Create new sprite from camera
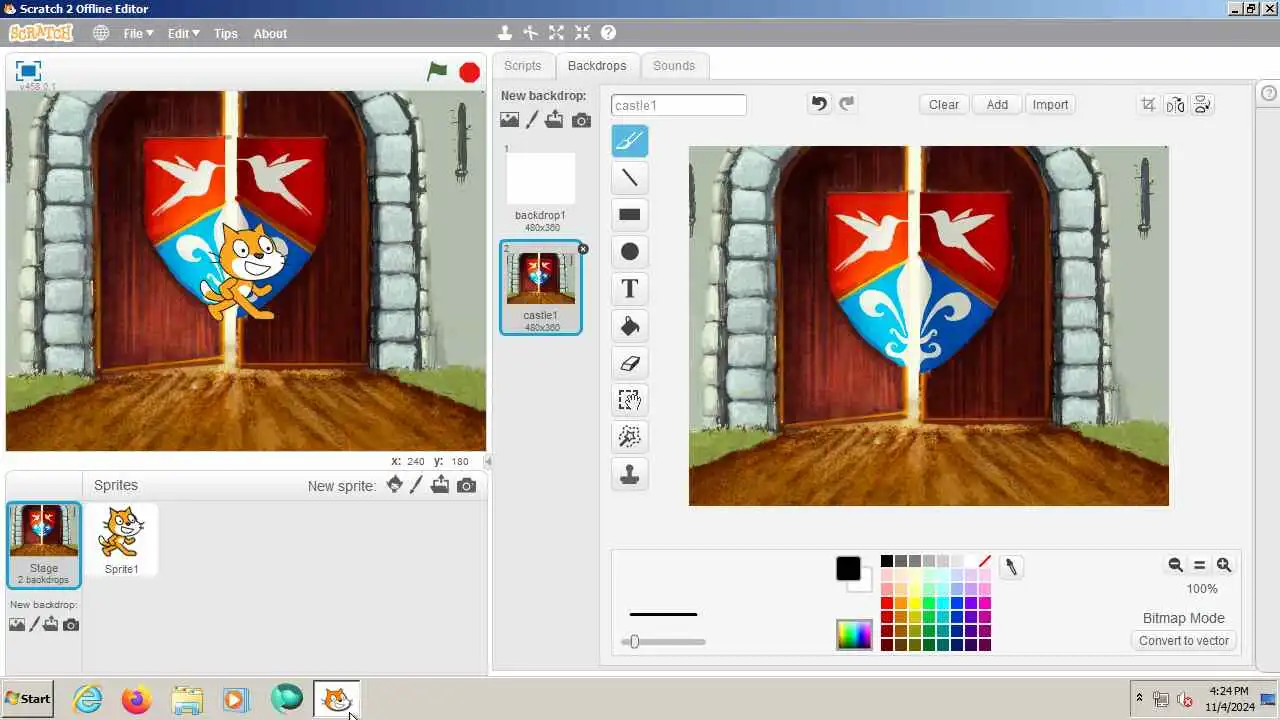The image size is (1280, 720). pos(466,485)
